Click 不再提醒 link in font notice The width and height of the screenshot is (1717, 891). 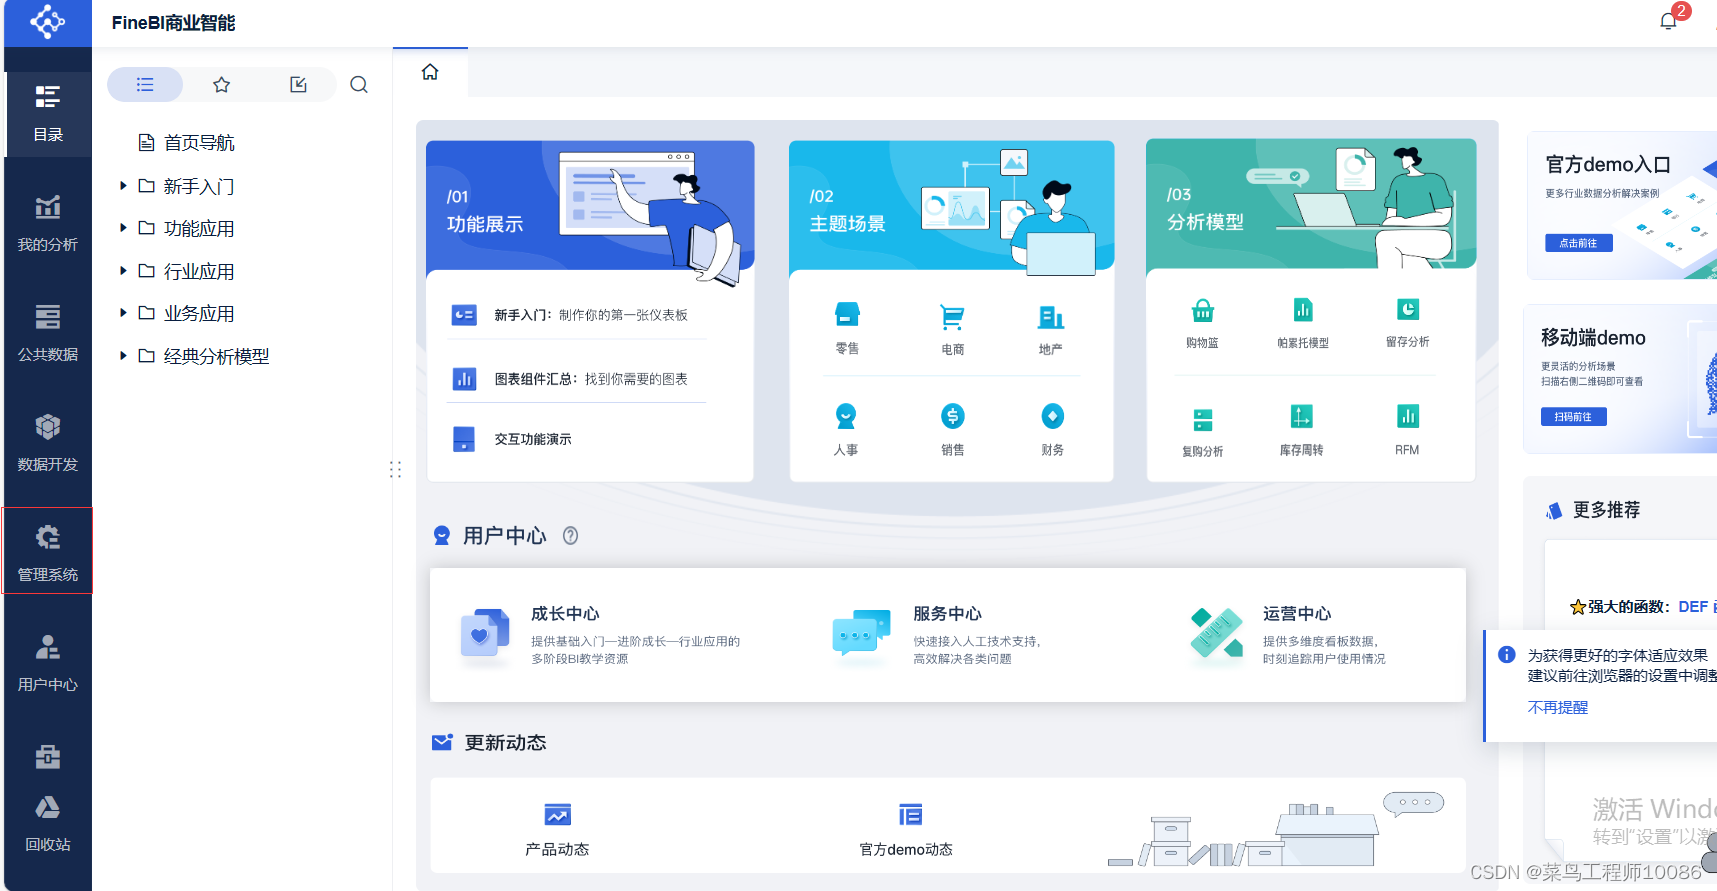click(x=1557, y=707)
